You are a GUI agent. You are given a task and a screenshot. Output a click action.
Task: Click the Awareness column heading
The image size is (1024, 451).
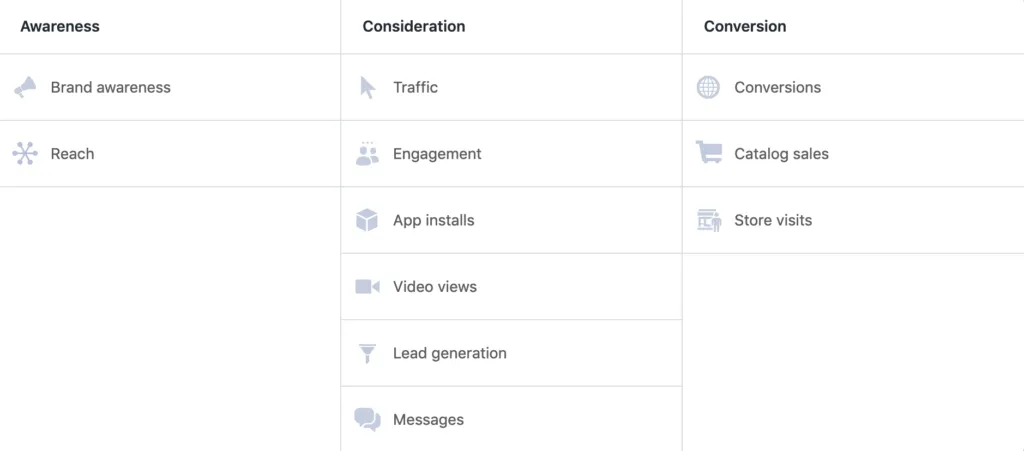(60, 27)
